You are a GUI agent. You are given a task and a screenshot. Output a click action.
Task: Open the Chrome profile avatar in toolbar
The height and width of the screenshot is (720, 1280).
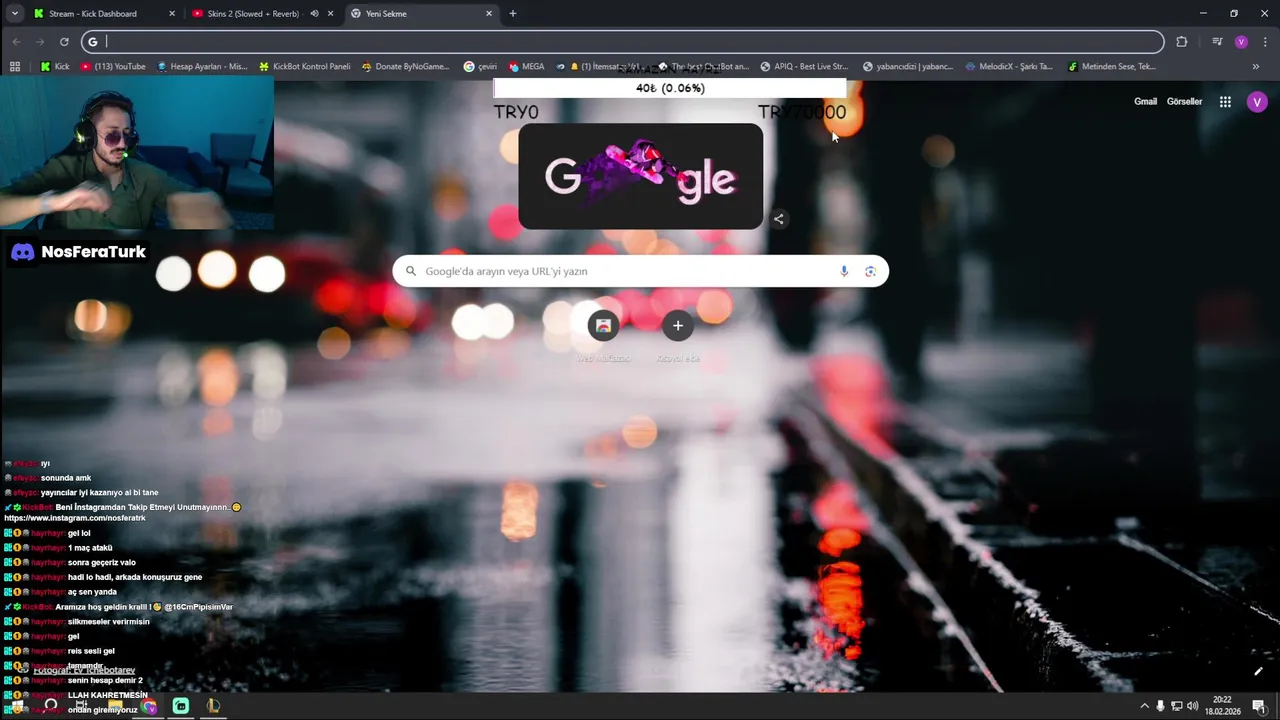click(x=1241, y=42)
